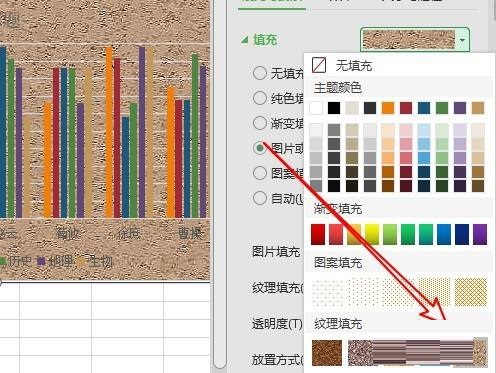Click the 曹操 axis label in chart
The image size is (496, 373).
[x=190, y=233]
